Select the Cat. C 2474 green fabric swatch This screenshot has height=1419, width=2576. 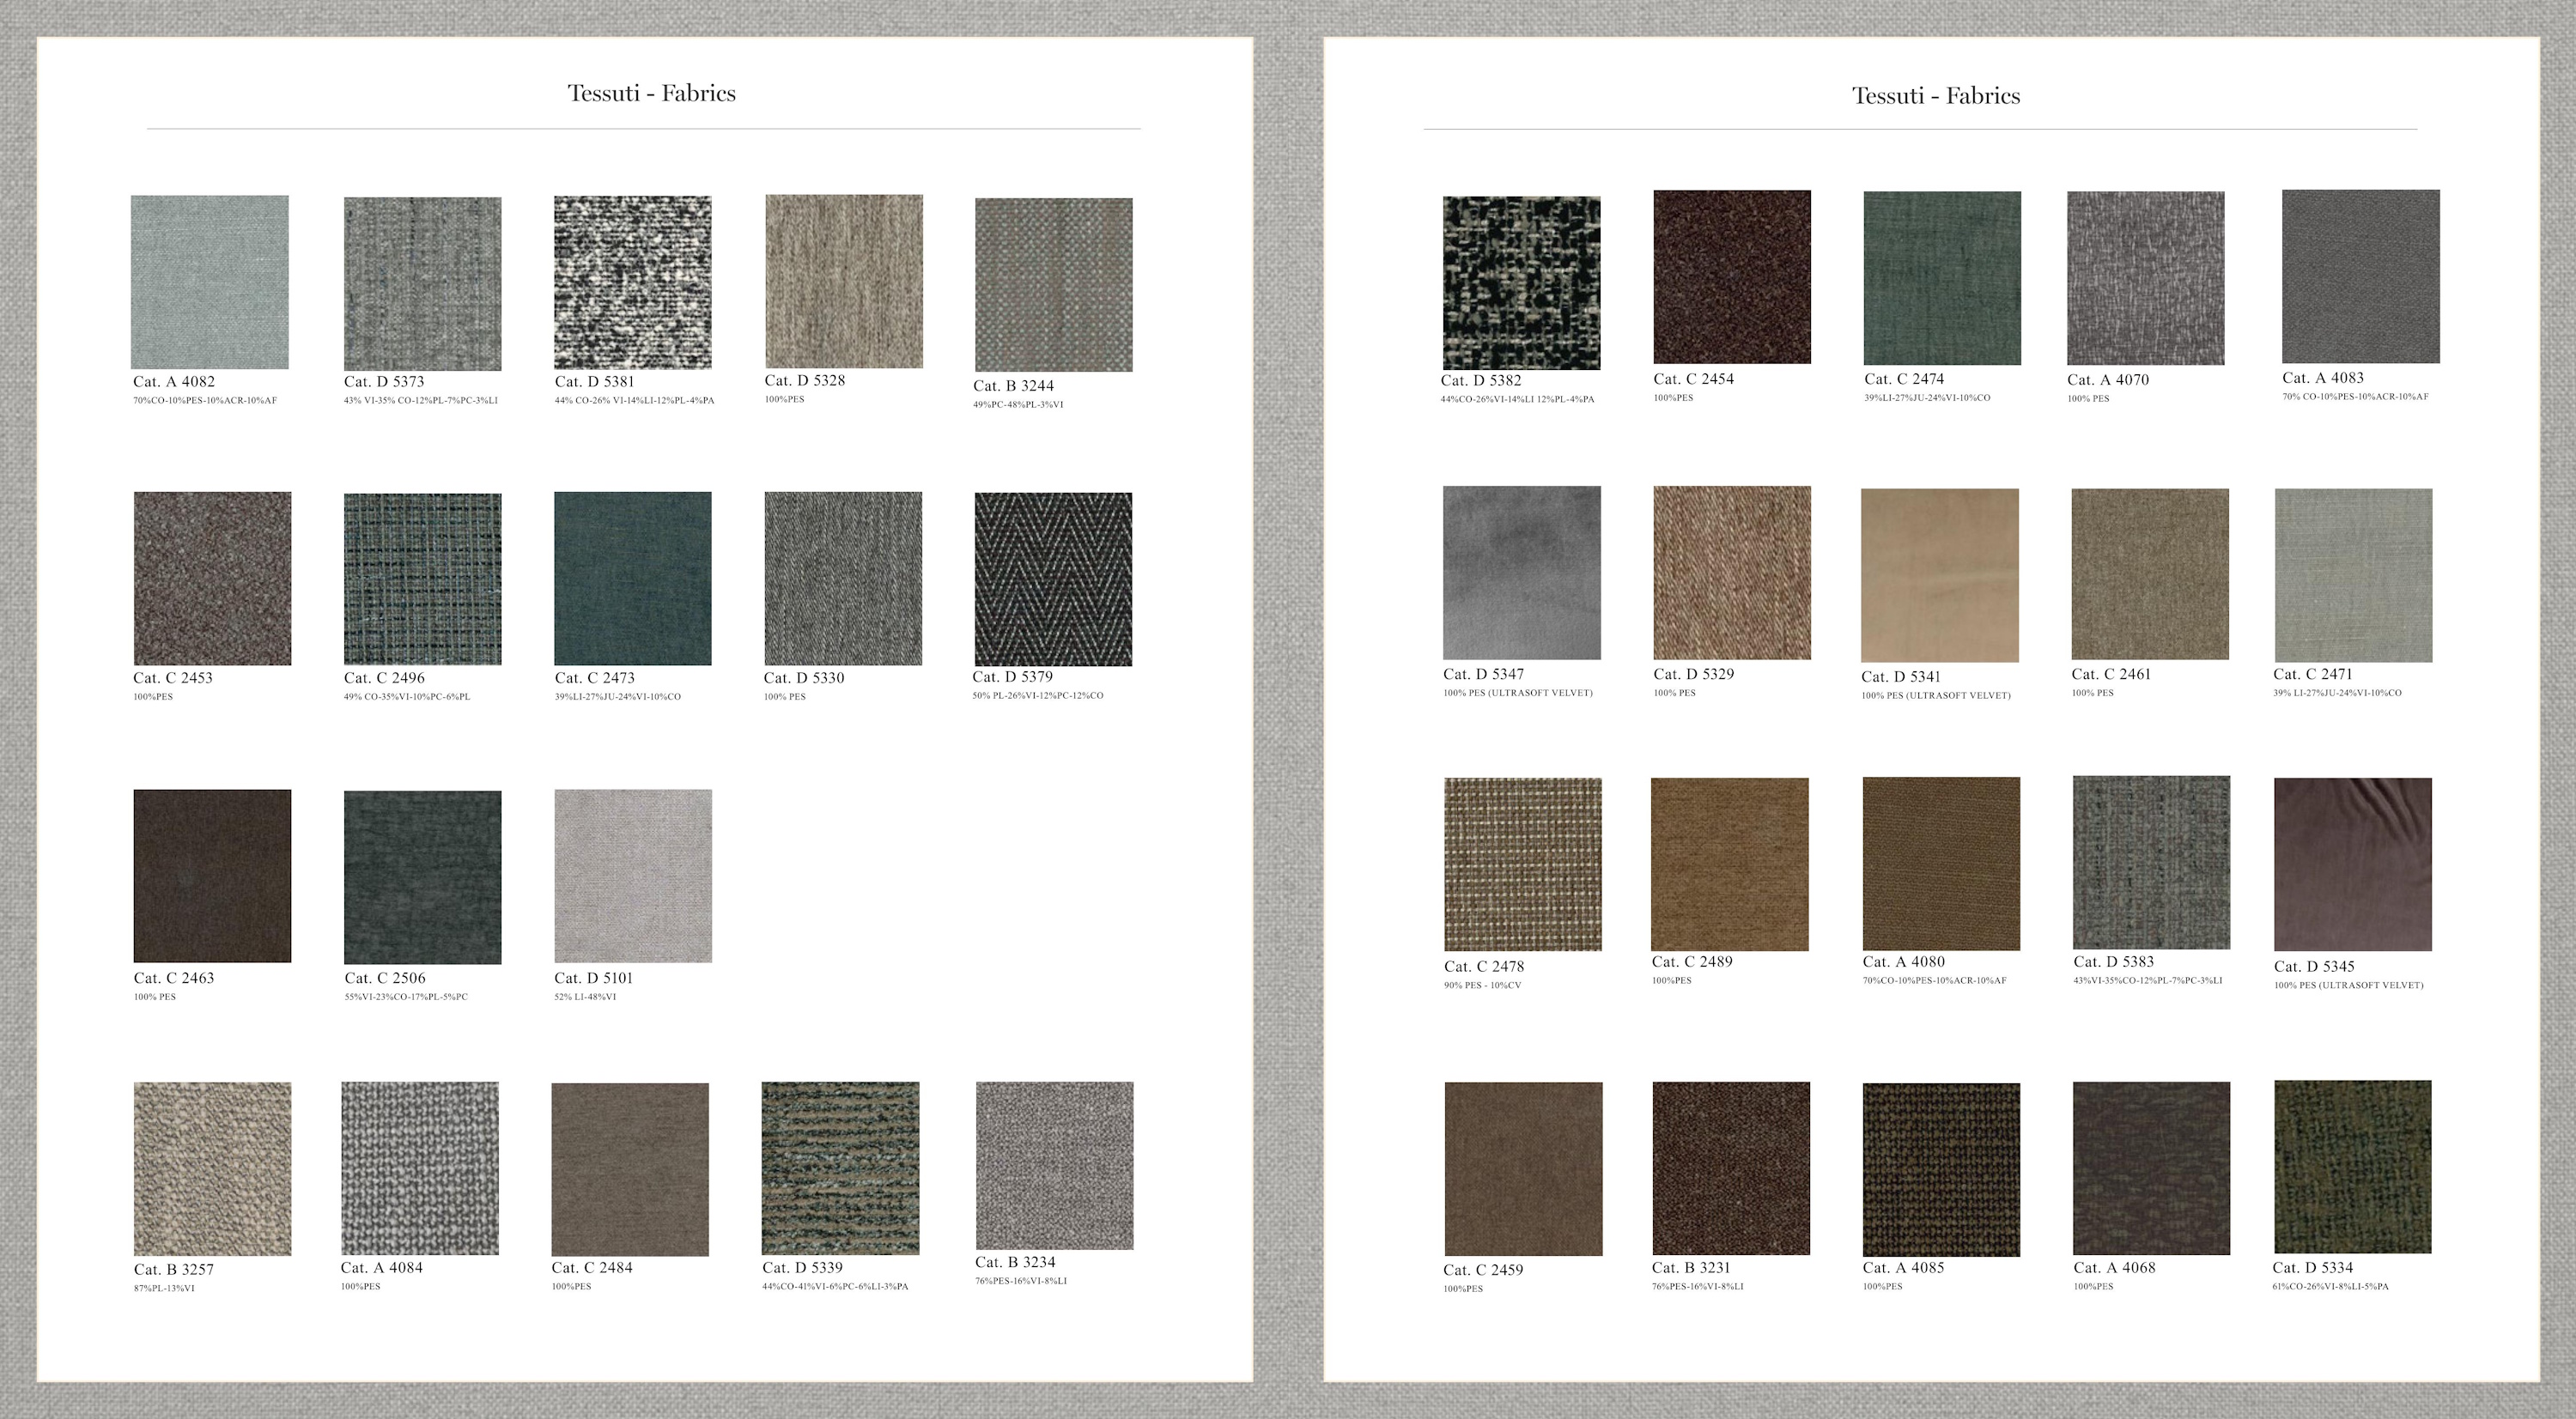(x=1941, y=277)
